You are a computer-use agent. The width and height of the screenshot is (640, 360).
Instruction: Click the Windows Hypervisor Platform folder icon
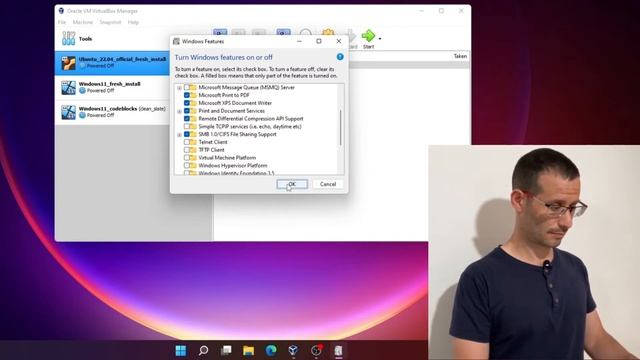pos(193,165)
